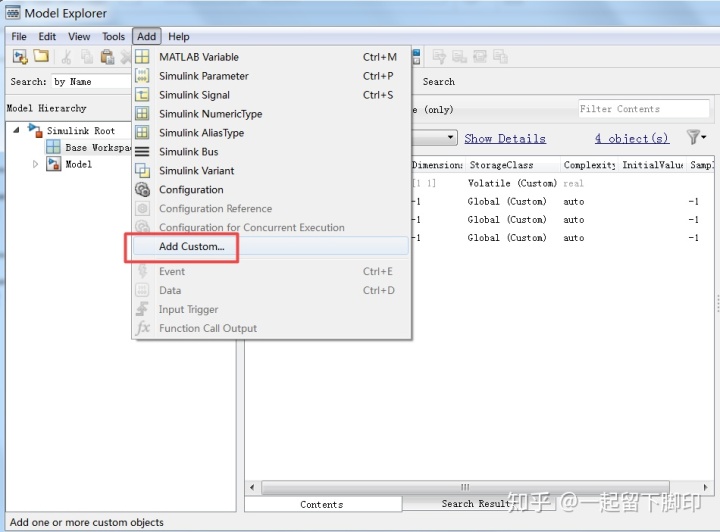Click the Simulink Bus lines icon
The width and height of the screenshot is (720, 532).
pyautogui.click(x=142, y=151)
